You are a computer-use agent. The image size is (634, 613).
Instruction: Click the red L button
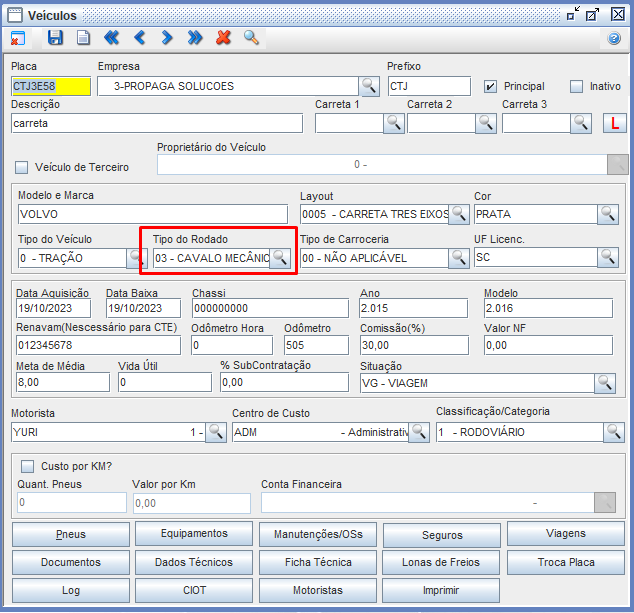(x=615, y=123)
